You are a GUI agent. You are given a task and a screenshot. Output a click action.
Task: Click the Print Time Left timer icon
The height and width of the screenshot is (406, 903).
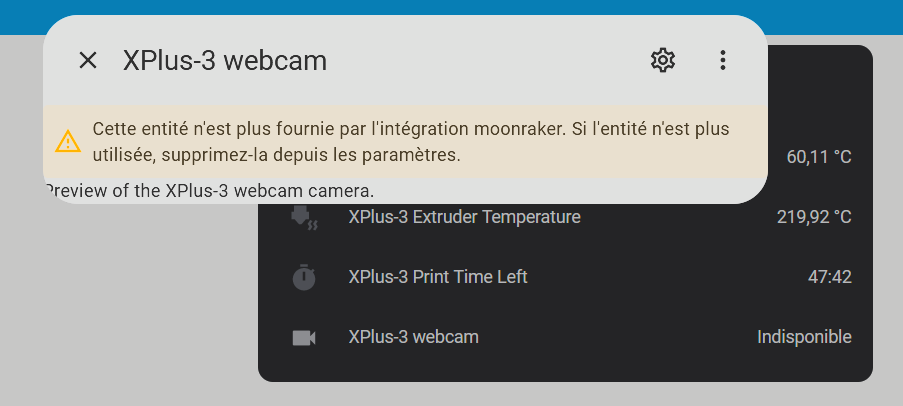[304, 278]
